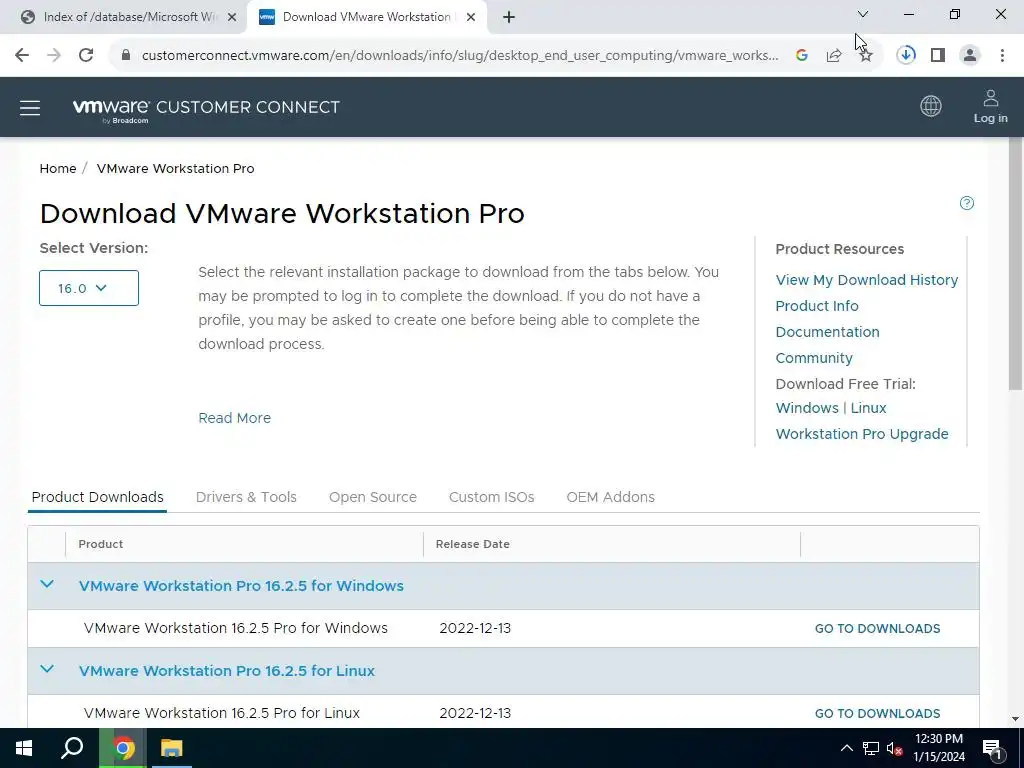Viewport: 1024px width, 768px height.
Task: Open the hamburger navigation menu
Action: point(30,108)
